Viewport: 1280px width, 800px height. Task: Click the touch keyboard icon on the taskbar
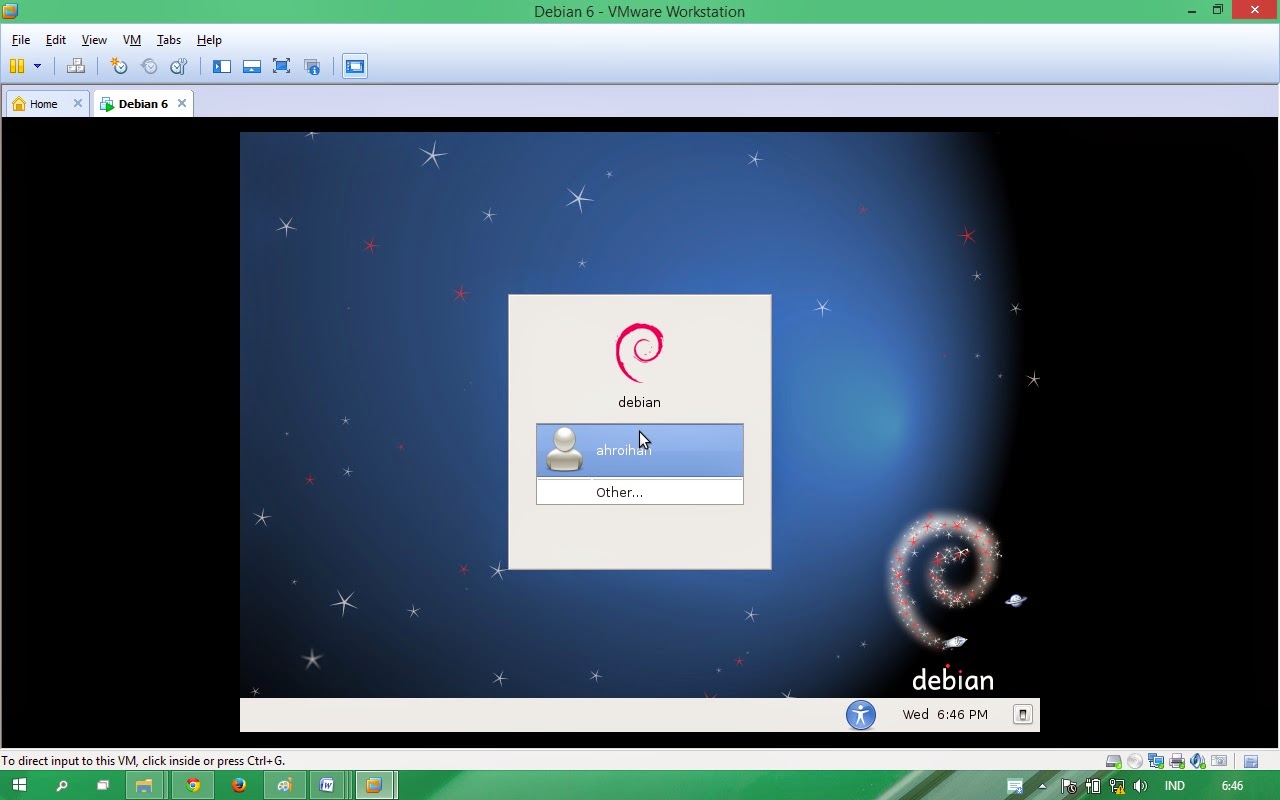pos(1015,786)
